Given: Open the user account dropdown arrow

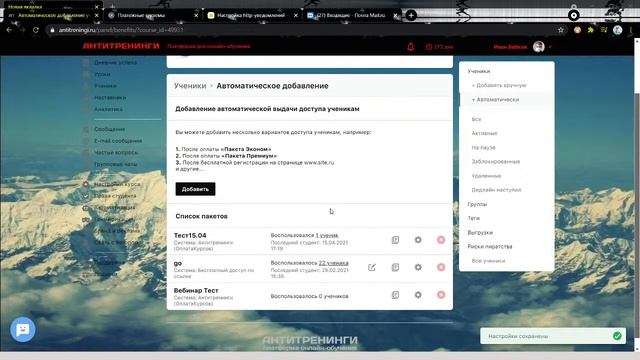Looking at the screenshot, I should click(x=550, y=47).
